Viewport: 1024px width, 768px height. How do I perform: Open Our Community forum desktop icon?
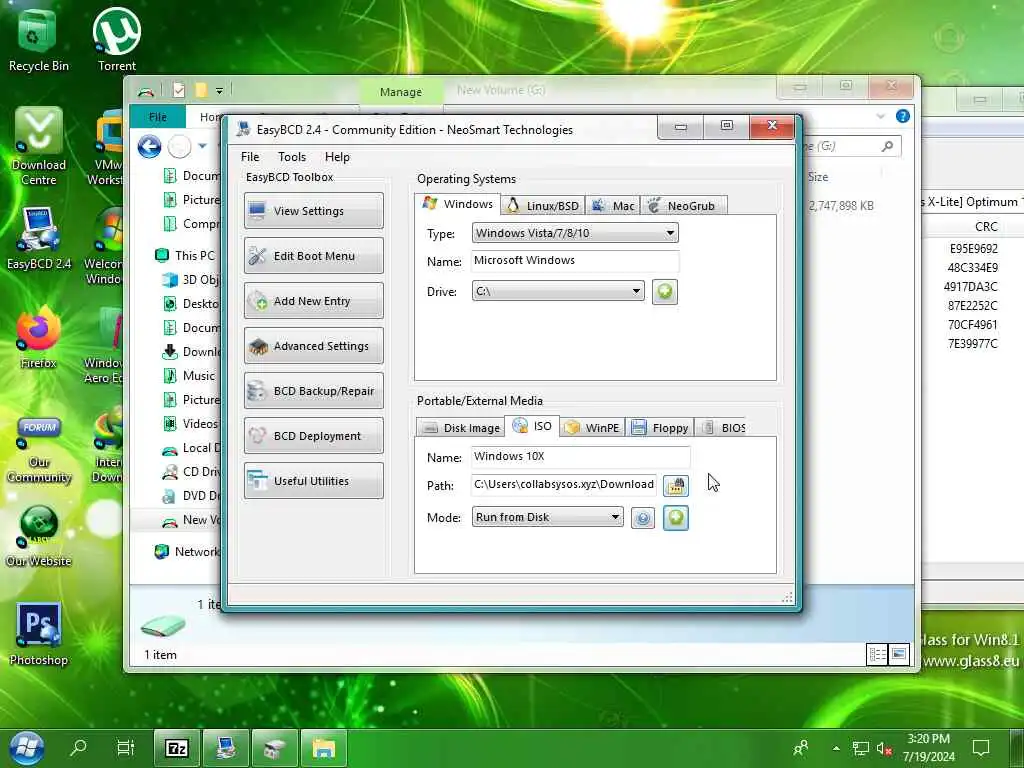pyautogui.click(x=39, y=451)
